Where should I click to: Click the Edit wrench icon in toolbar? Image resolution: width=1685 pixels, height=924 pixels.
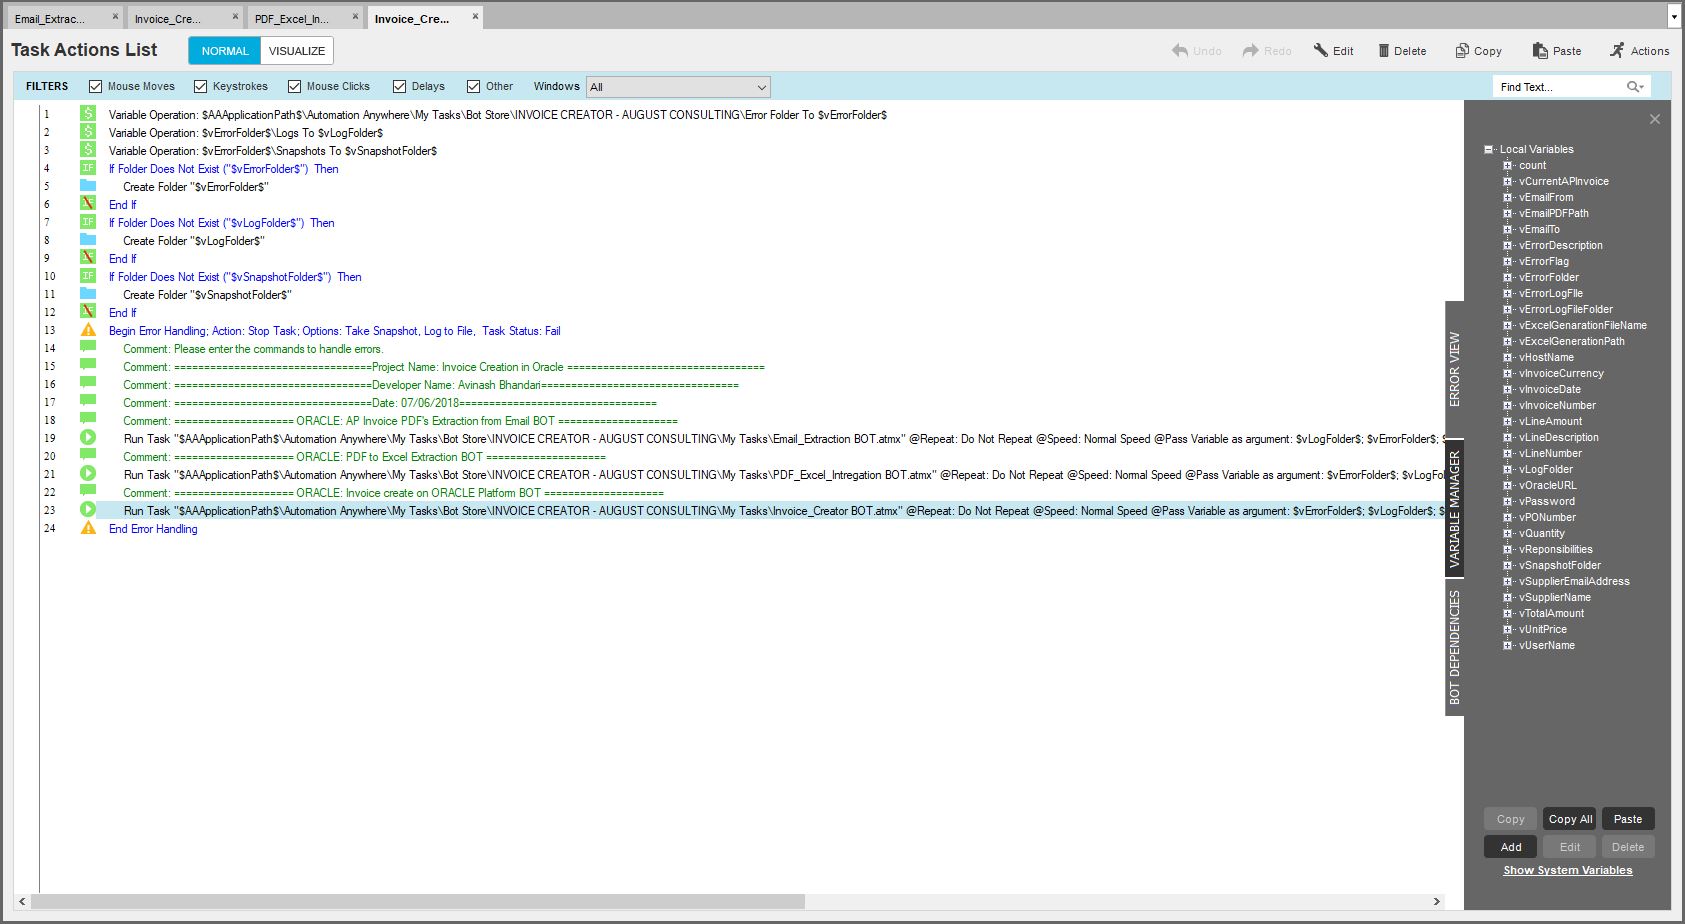(1321, 51)
